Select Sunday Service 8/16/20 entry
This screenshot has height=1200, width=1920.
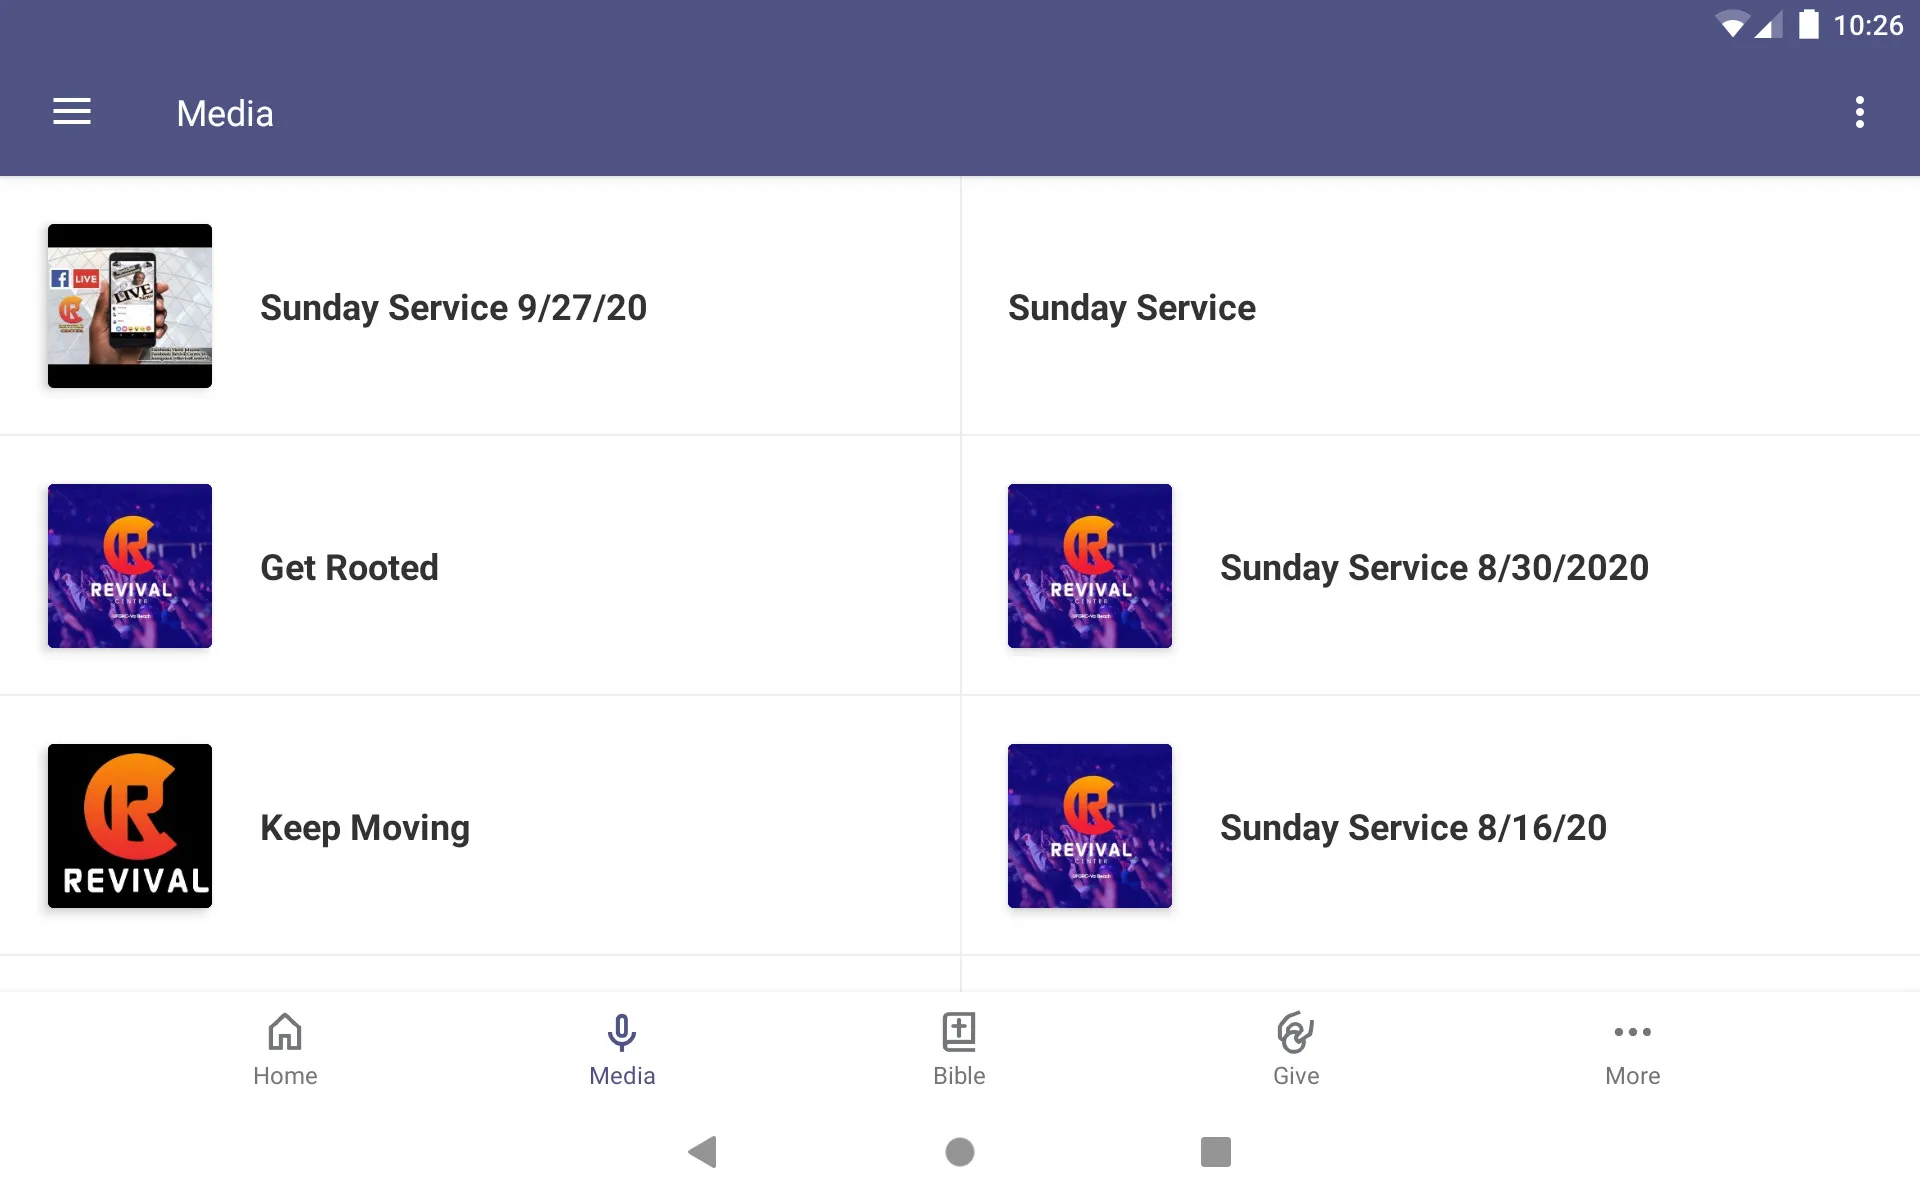[1439, 824]
